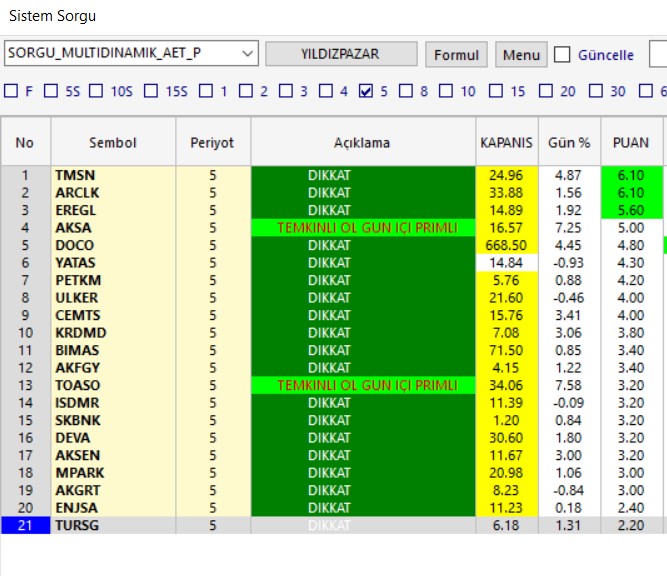Screen dimensions: 667x576
Task: Tick the 4 period checkbox
Action: click(326, 91)
